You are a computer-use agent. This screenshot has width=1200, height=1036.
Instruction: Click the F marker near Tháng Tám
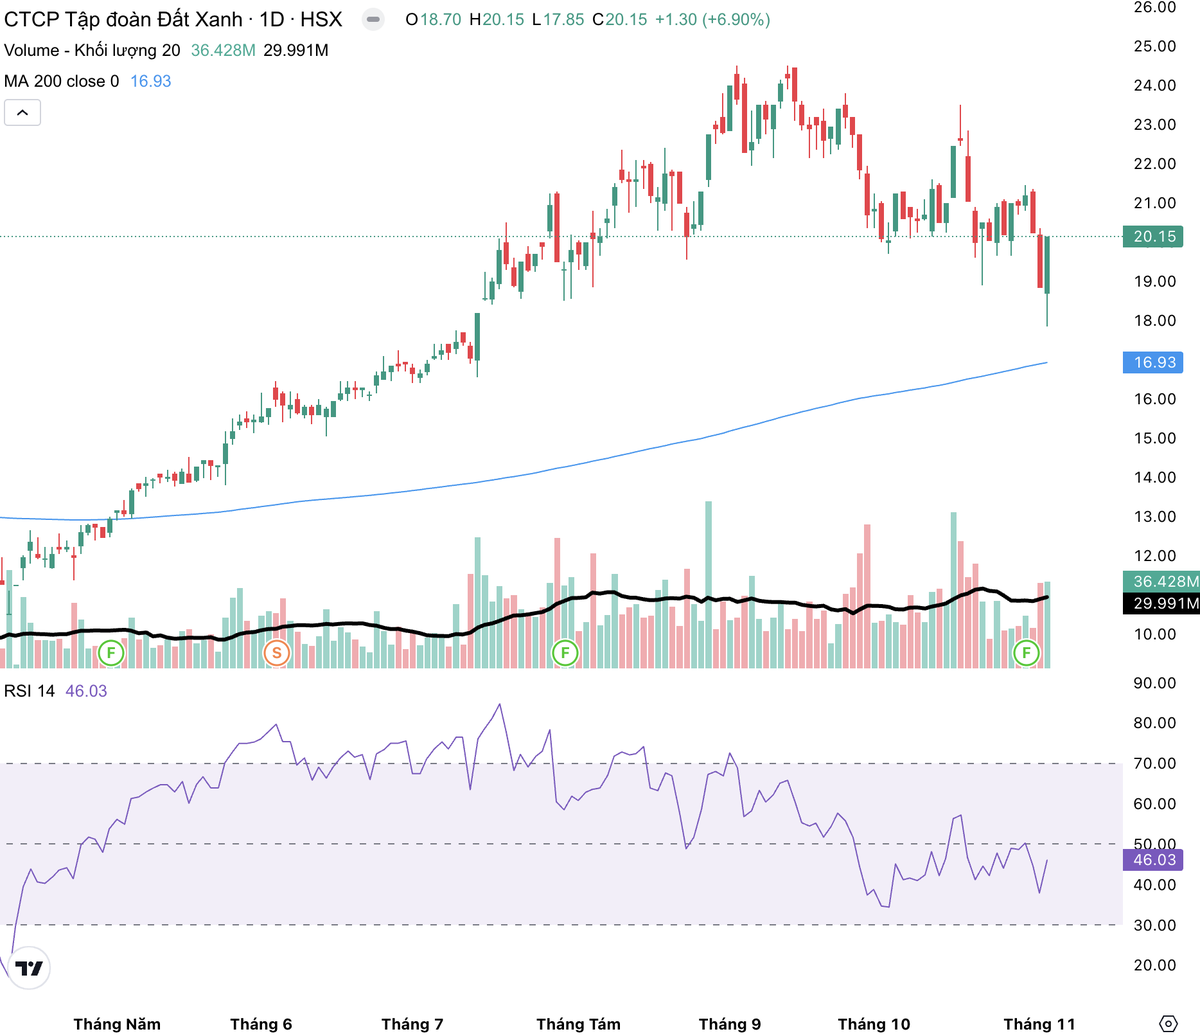565,654
